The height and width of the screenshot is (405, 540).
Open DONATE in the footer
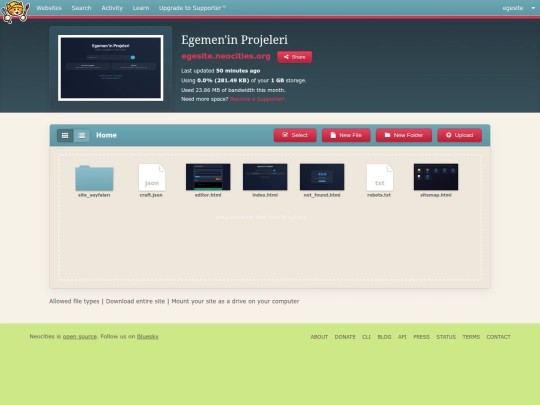coord(345,337)
